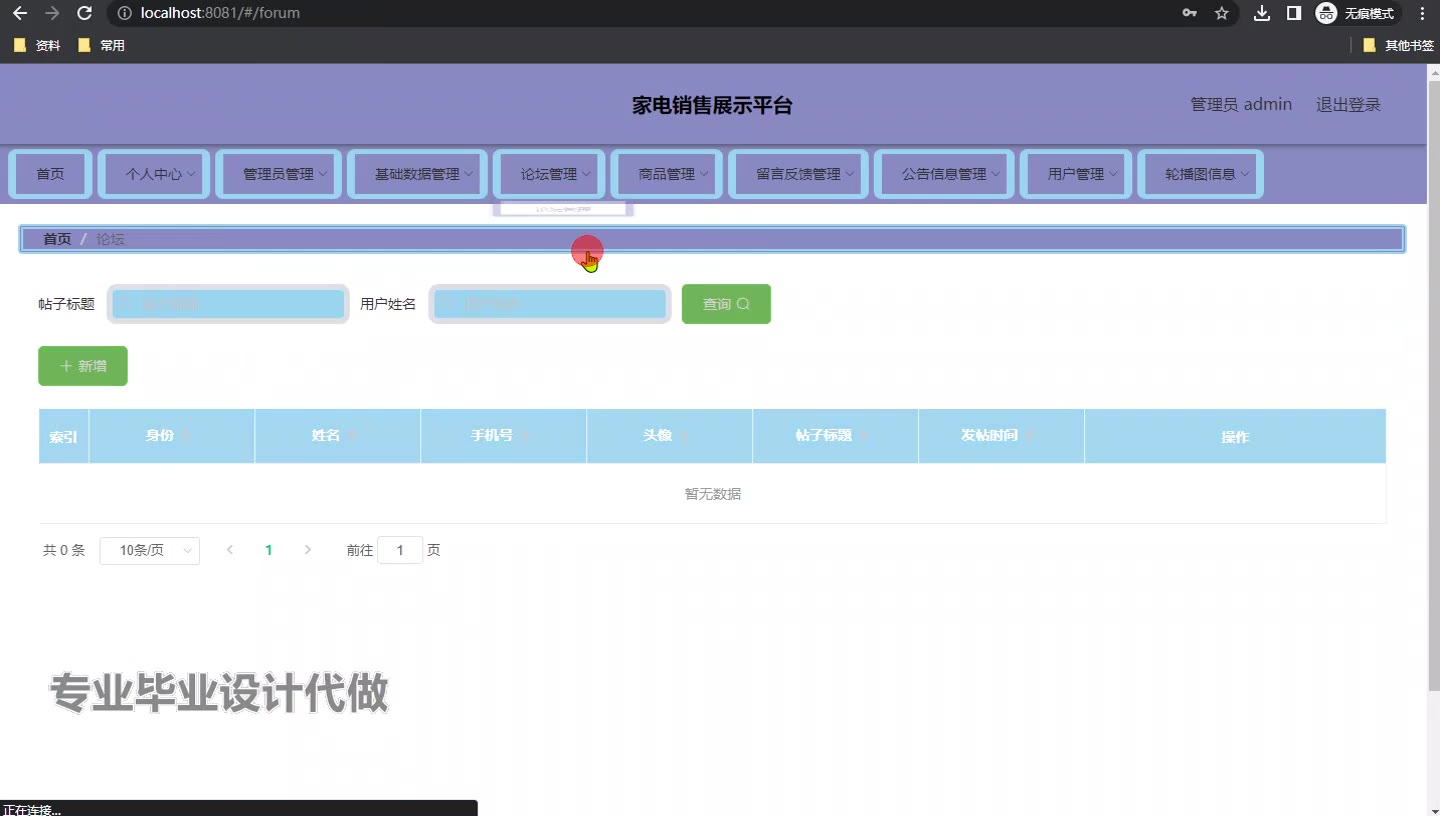
Task: Toggle the browser side panel icon
Action: coord(1294,13)
